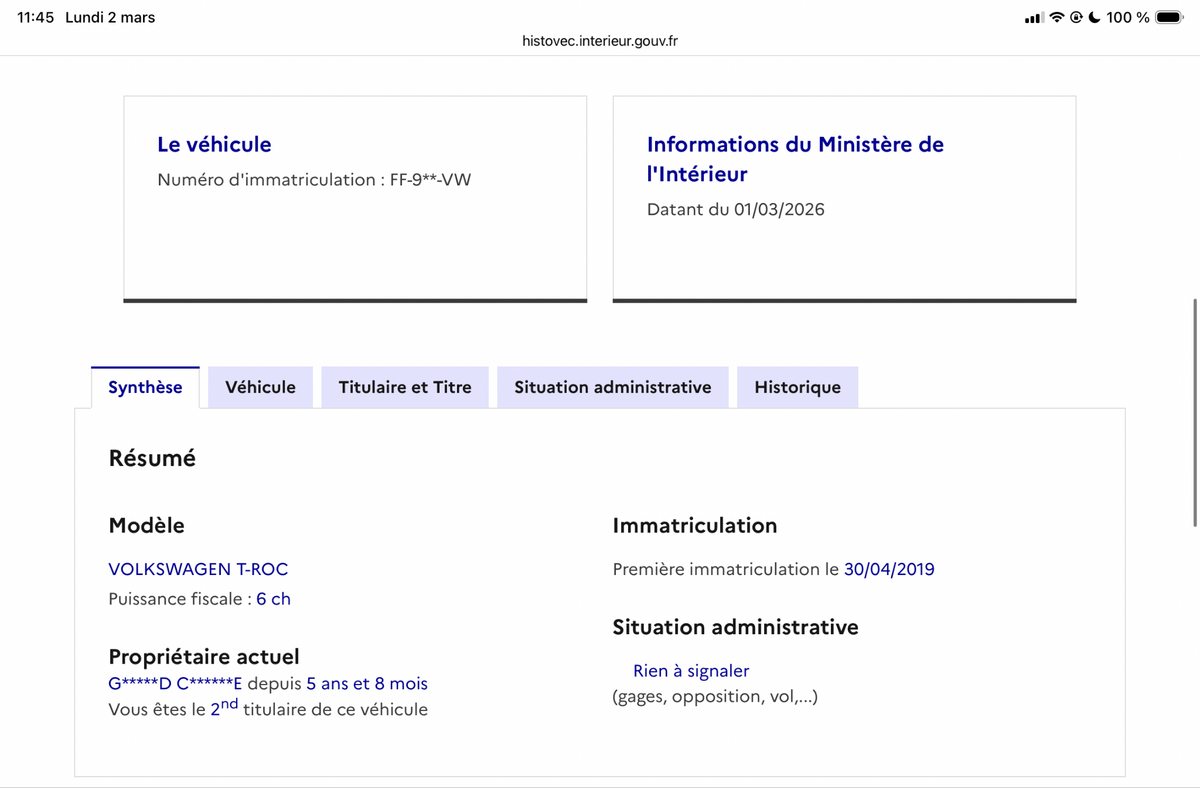This screenshot has height=788, width=1200.
Task: Select the Synthèse tab
Action: coord(145,387)
